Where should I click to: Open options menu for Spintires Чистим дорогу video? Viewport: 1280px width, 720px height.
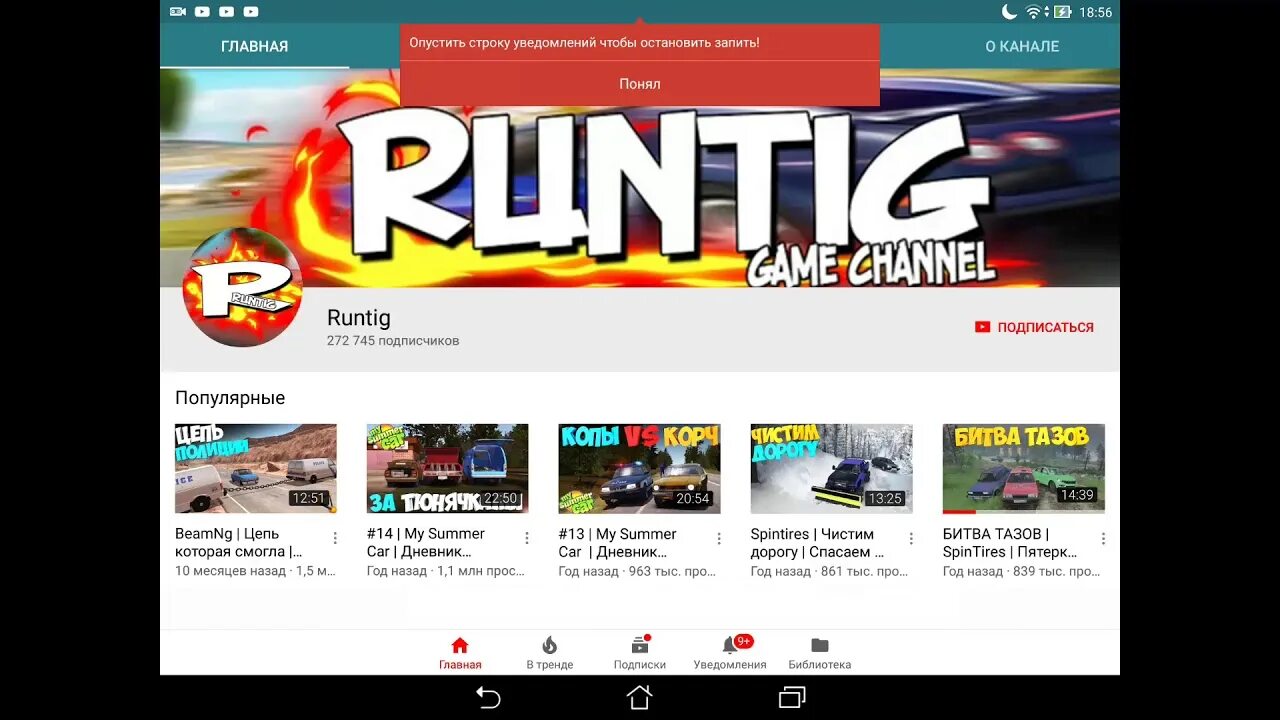click(x=911, y=538)
